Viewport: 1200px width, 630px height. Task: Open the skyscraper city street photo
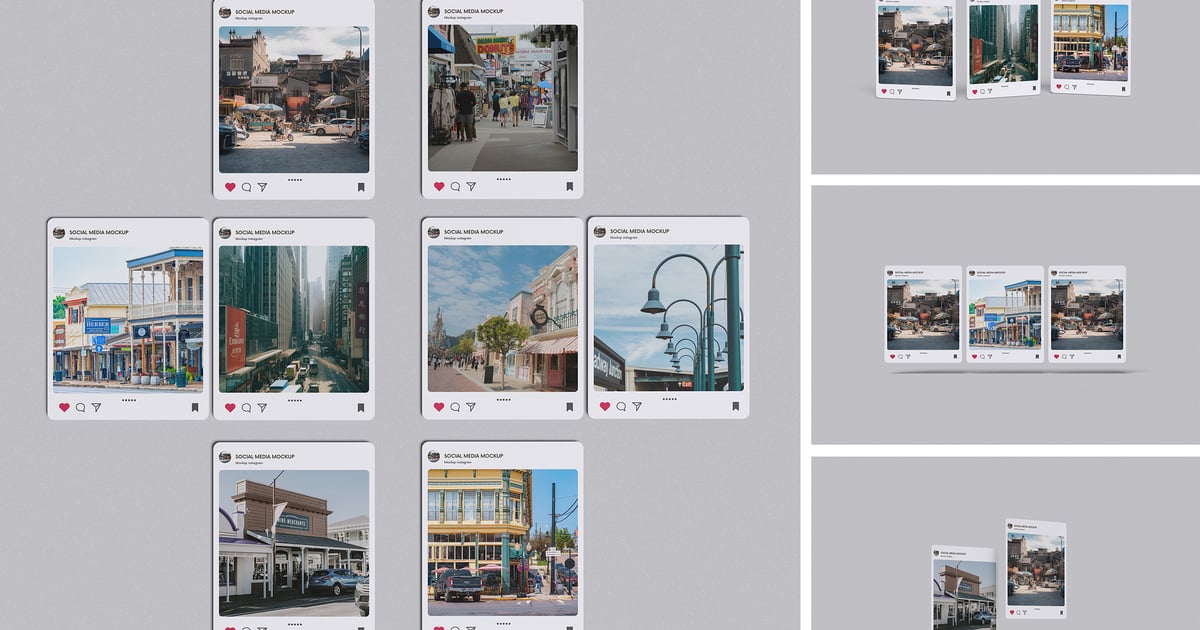(x=294, y=319)
